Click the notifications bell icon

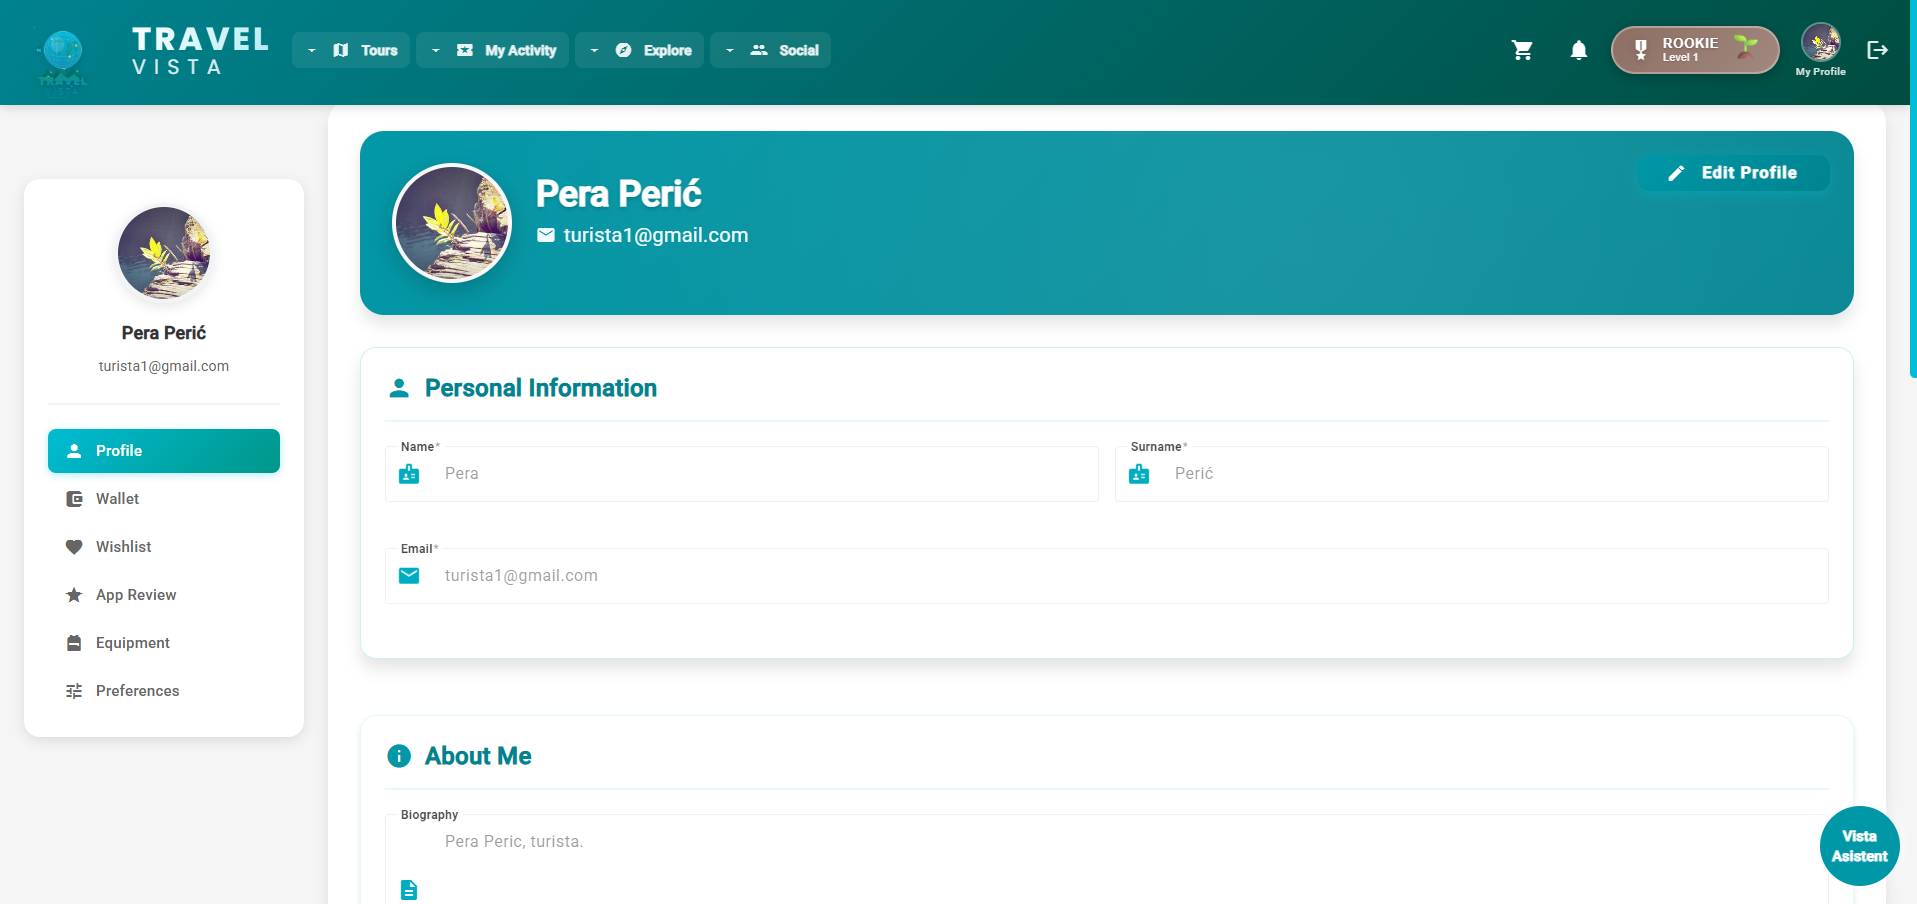tap(1578, 50)
